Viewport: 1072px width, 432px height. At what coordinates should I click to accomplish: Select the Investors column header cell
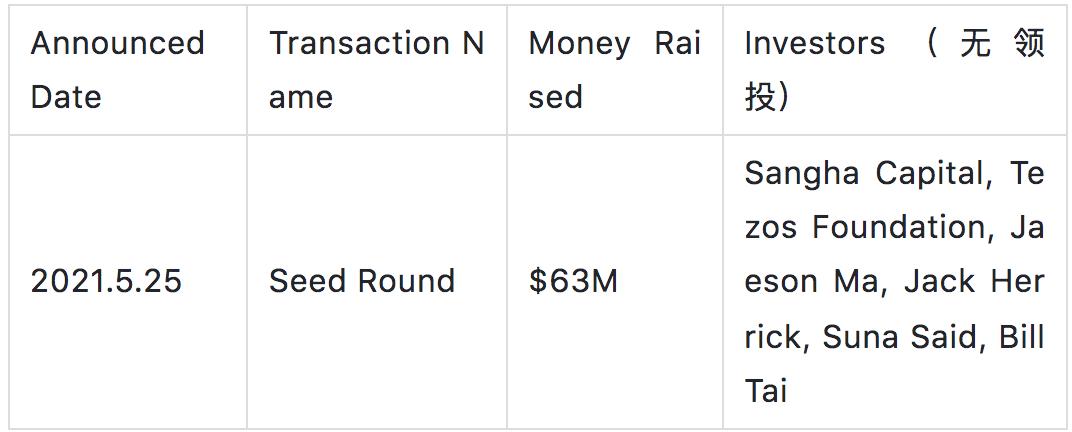(894, 70)
